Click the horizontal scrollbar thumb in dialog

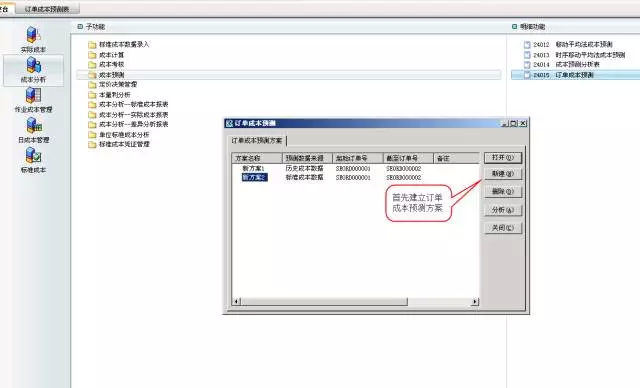click(x=324, y=302)
